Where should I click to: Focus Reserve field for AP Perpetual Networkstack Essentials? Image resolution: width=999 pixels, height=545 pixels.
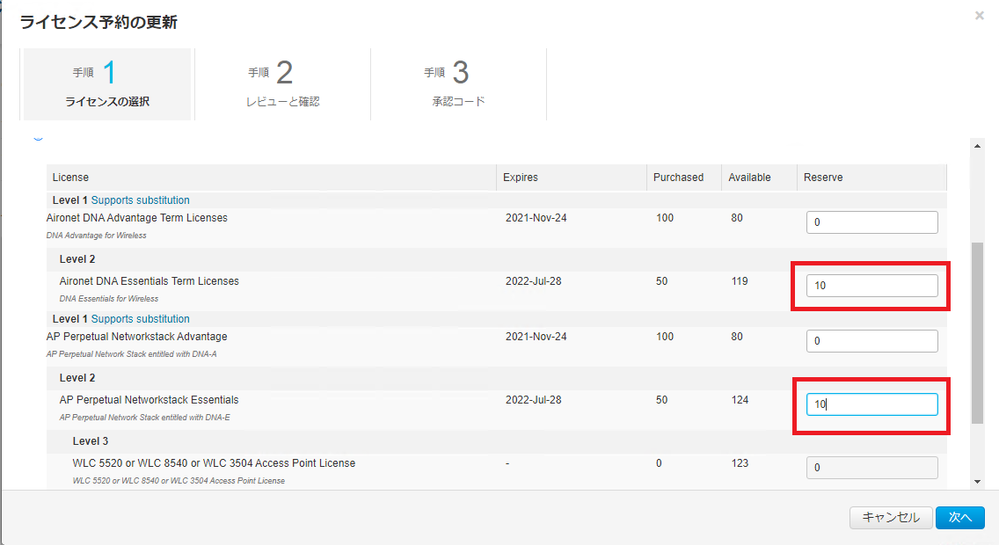tap(872, 404)
